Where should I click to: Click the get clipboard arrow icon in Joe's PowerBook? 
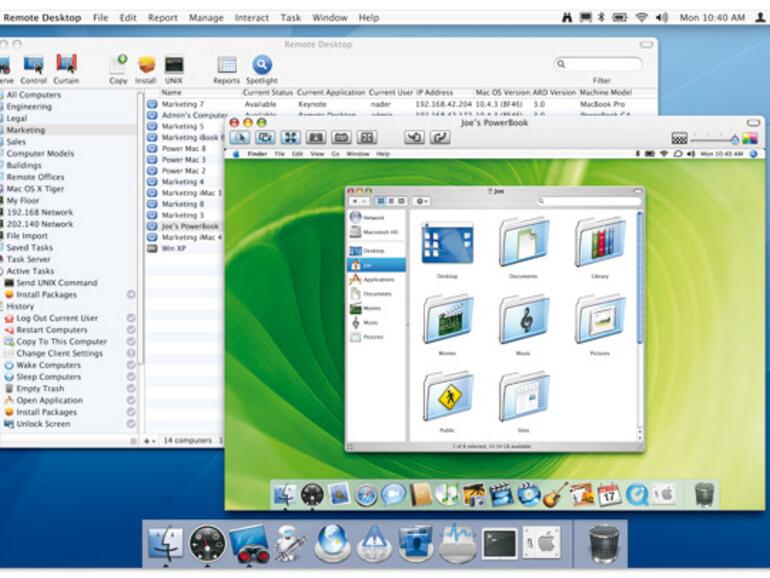click(414, 137)
